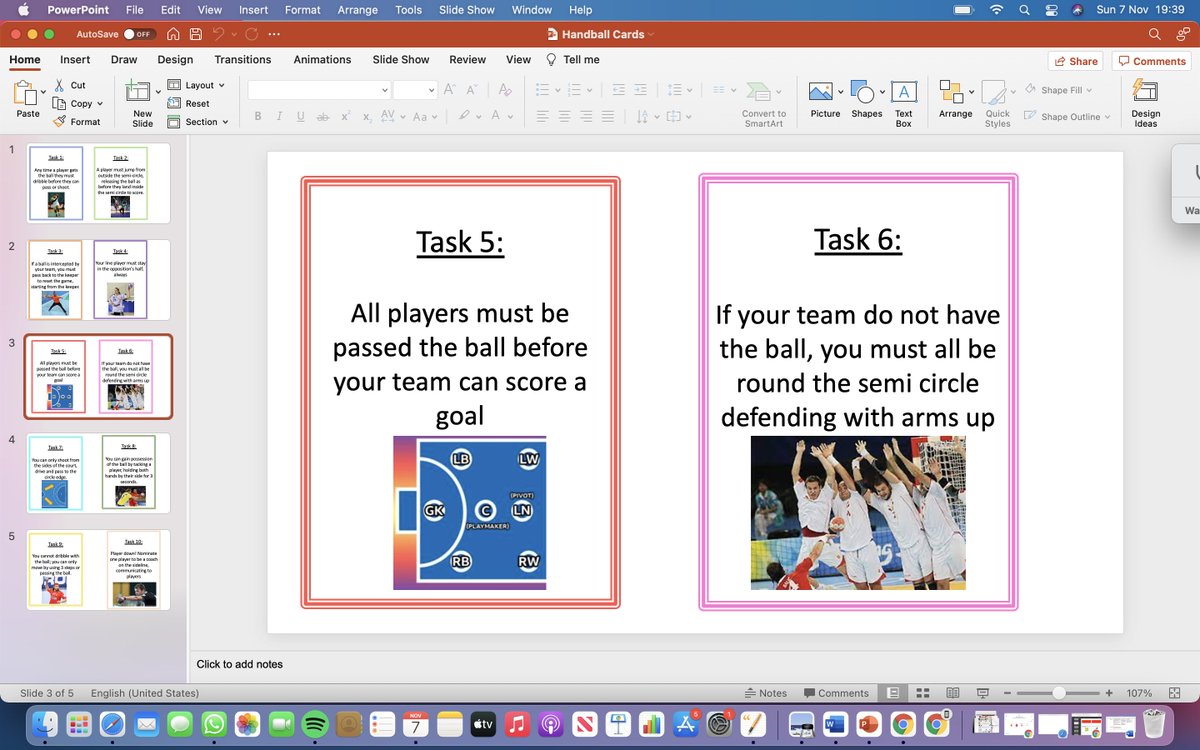Open the Shapes gallery
Viewport: 1200px width, 750px height.
coord(866,101)
